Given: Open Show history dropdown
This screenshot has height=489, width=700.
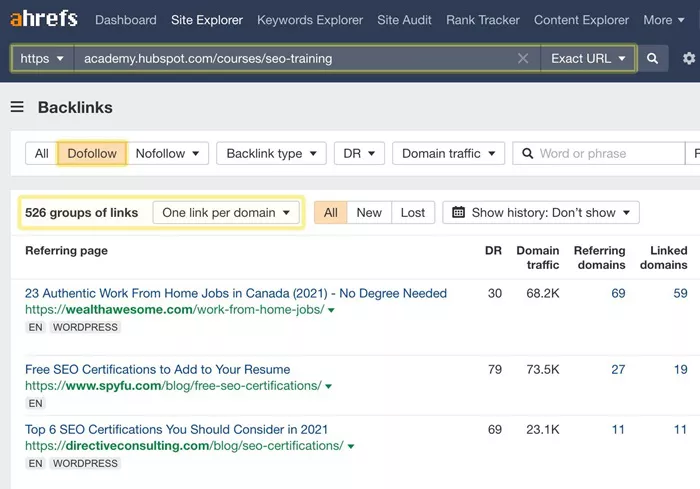Looking at the screenshot, I should click(x=541, y=213).
